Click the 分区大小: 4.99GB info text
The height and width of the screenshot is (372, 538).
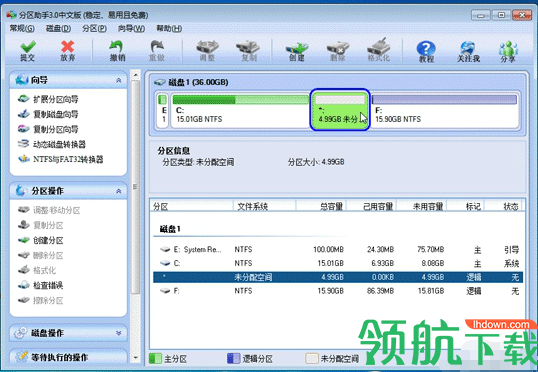click(316, 162)
